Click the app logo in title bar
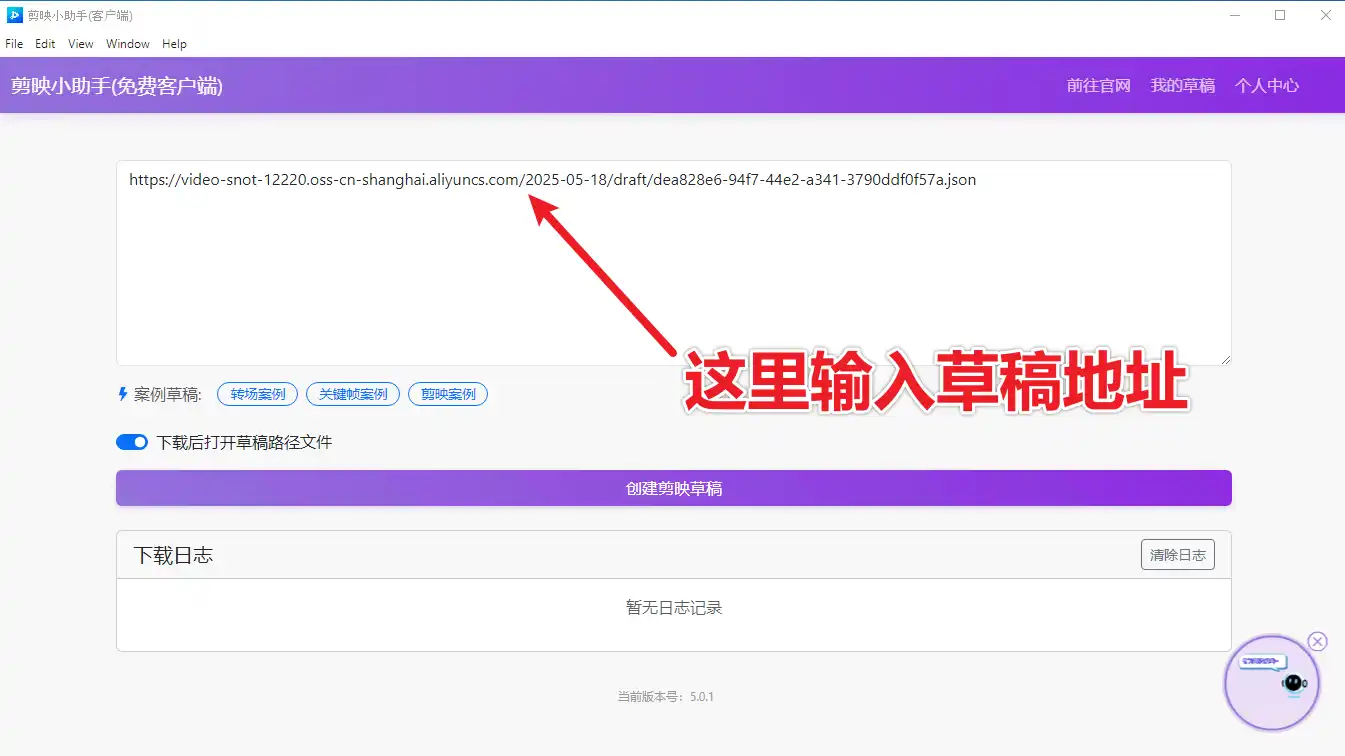Screen dimensions: 1345x756 pyautogui.click(x=14, y=15)
